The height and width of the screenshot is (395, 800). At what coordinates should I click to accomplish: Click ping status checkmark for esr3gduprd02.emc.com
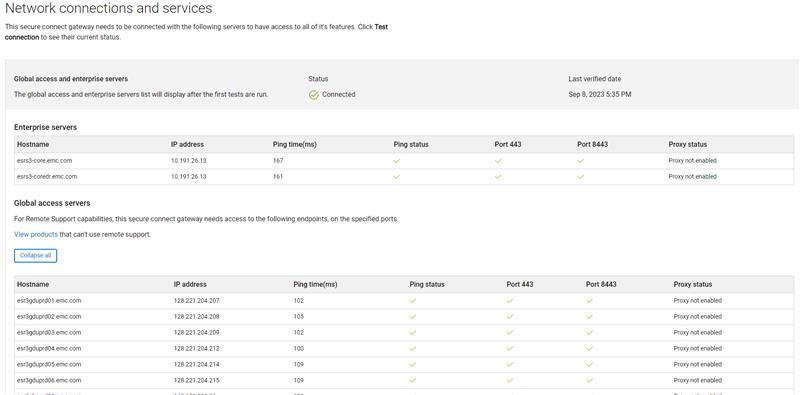coord(413,317)
